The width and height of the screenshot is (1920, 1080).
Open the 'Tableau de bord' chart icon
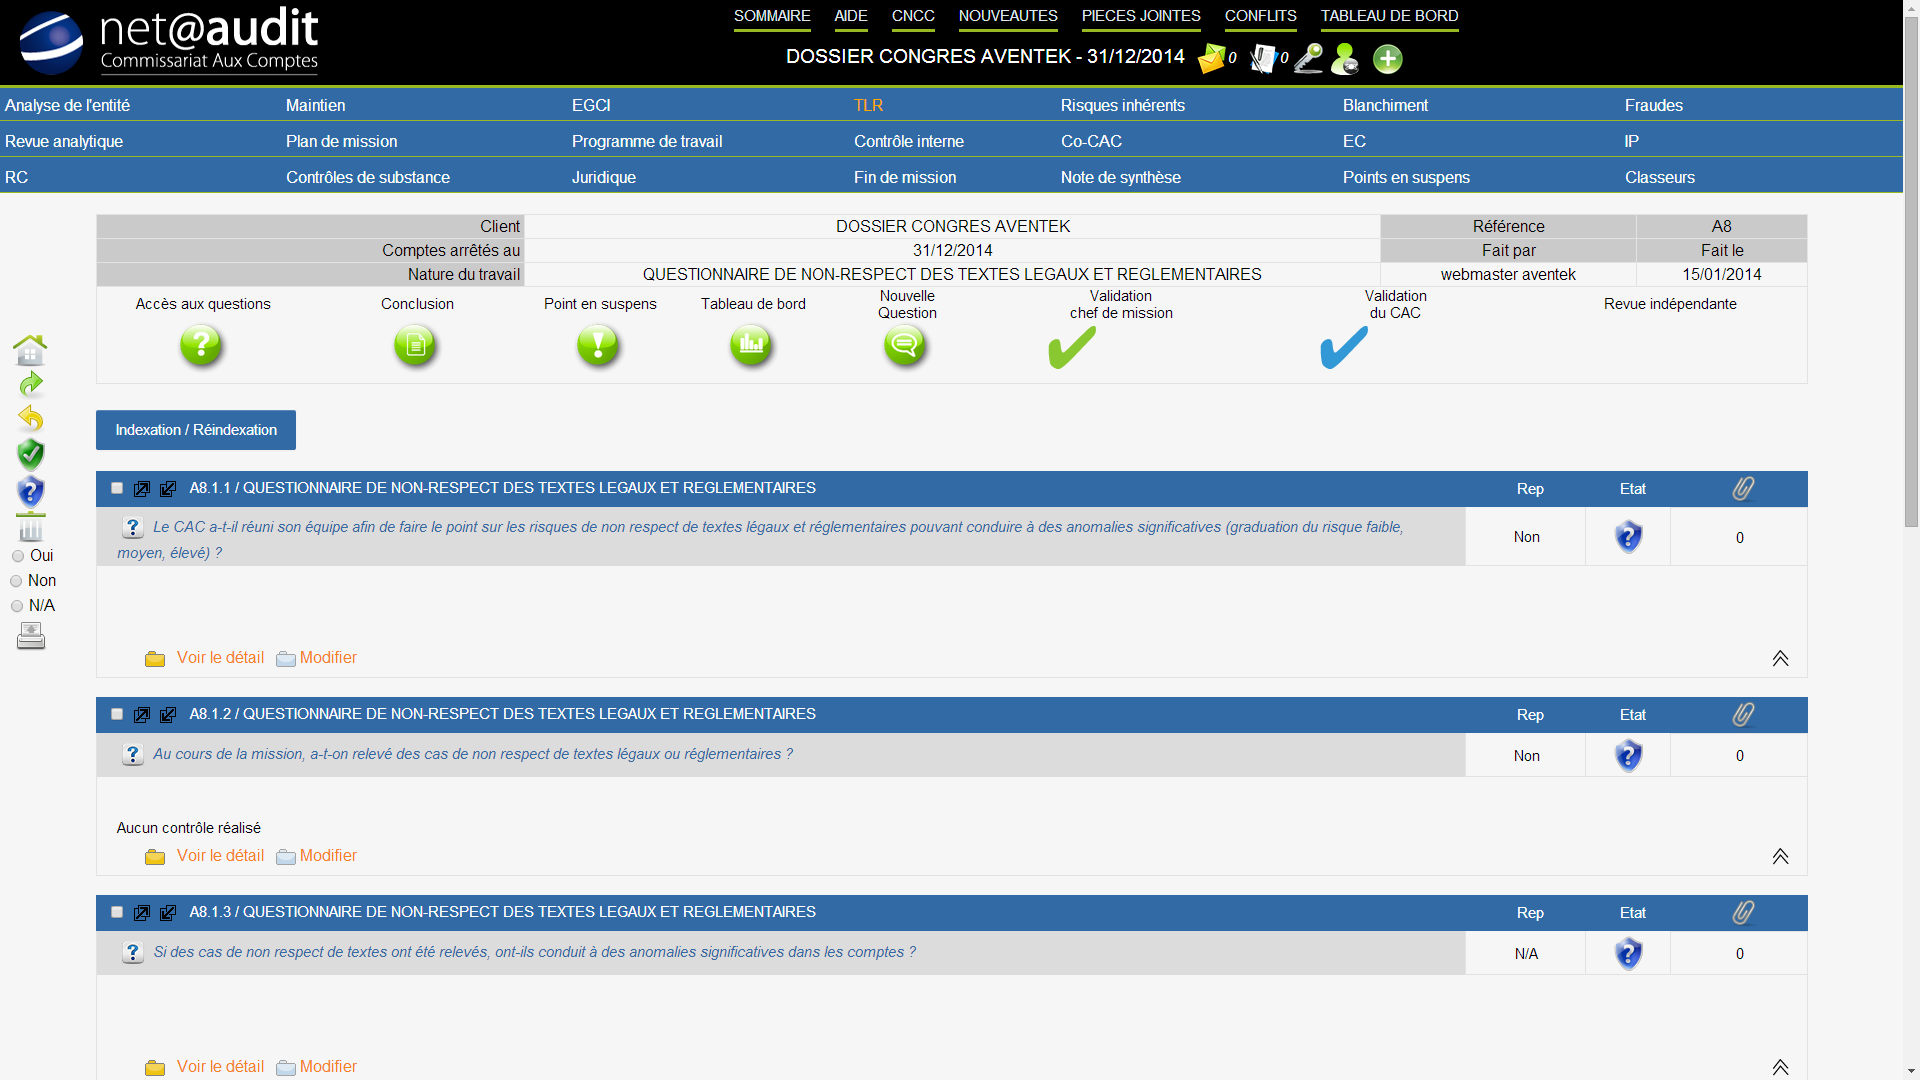(x=751, y=346)
